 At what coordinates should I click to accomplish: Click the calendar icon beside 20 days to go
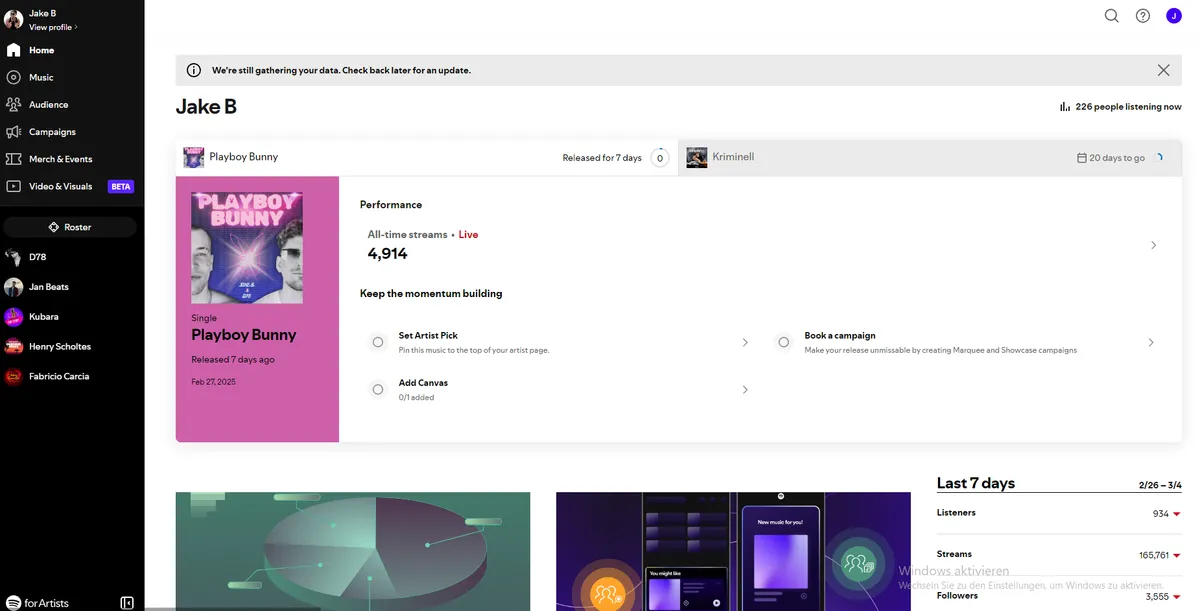click(1081, 158)
